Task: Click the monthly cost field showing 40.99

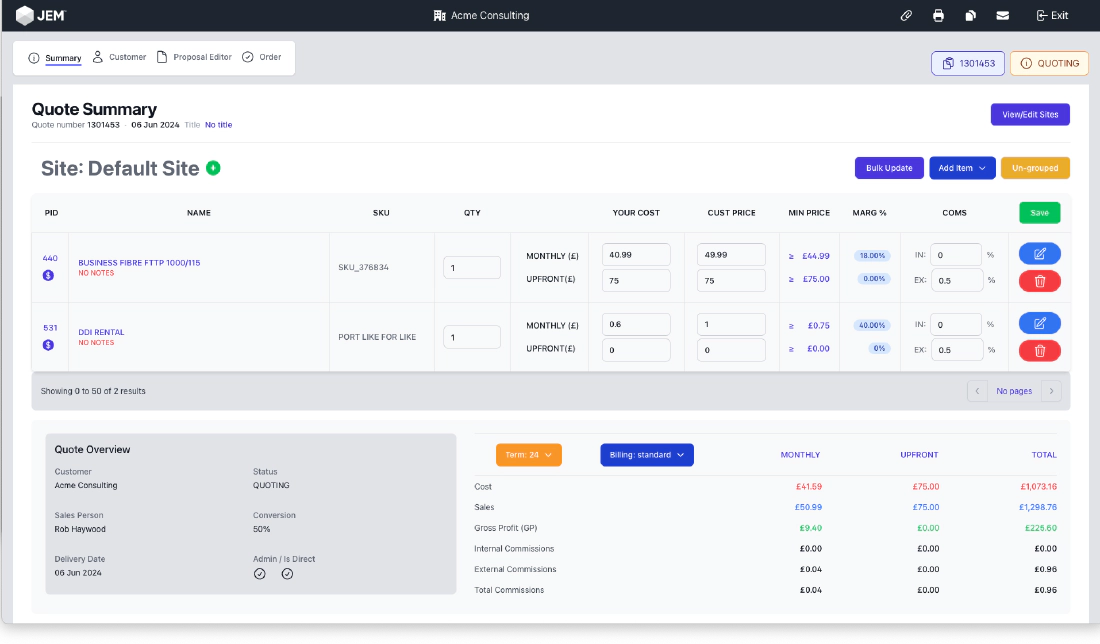Action: coord(636,255)
